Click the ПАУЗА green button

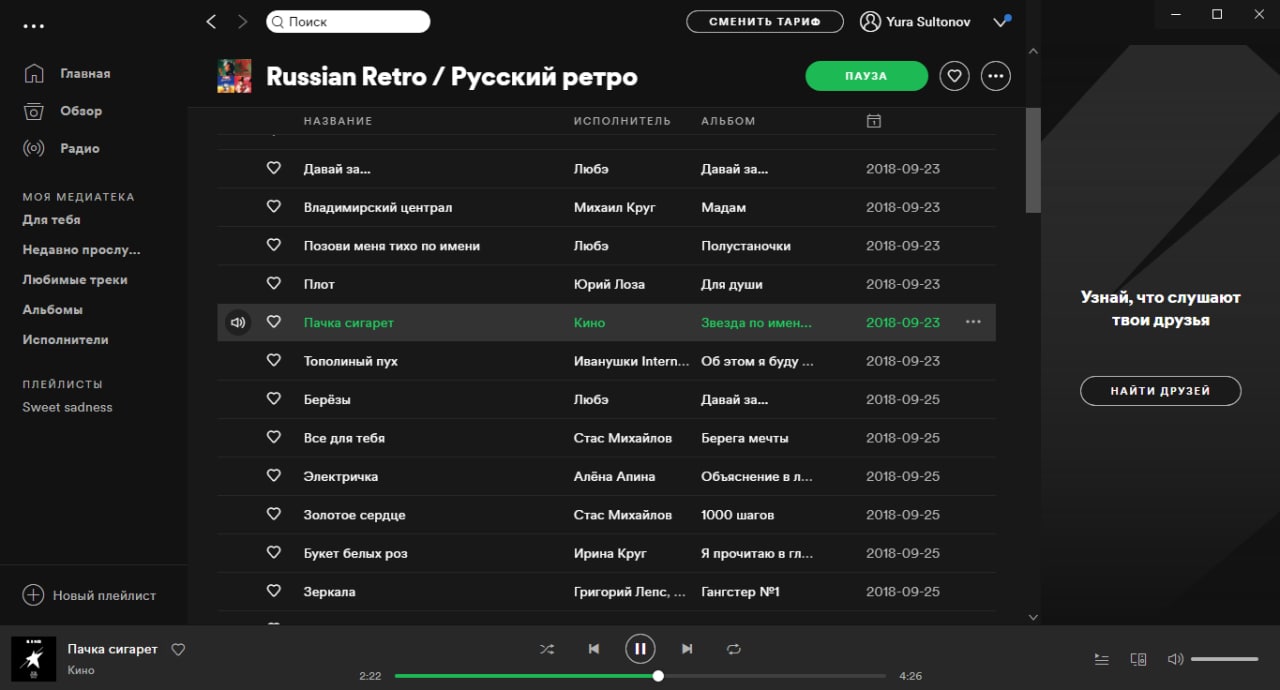tap(866, 76)
